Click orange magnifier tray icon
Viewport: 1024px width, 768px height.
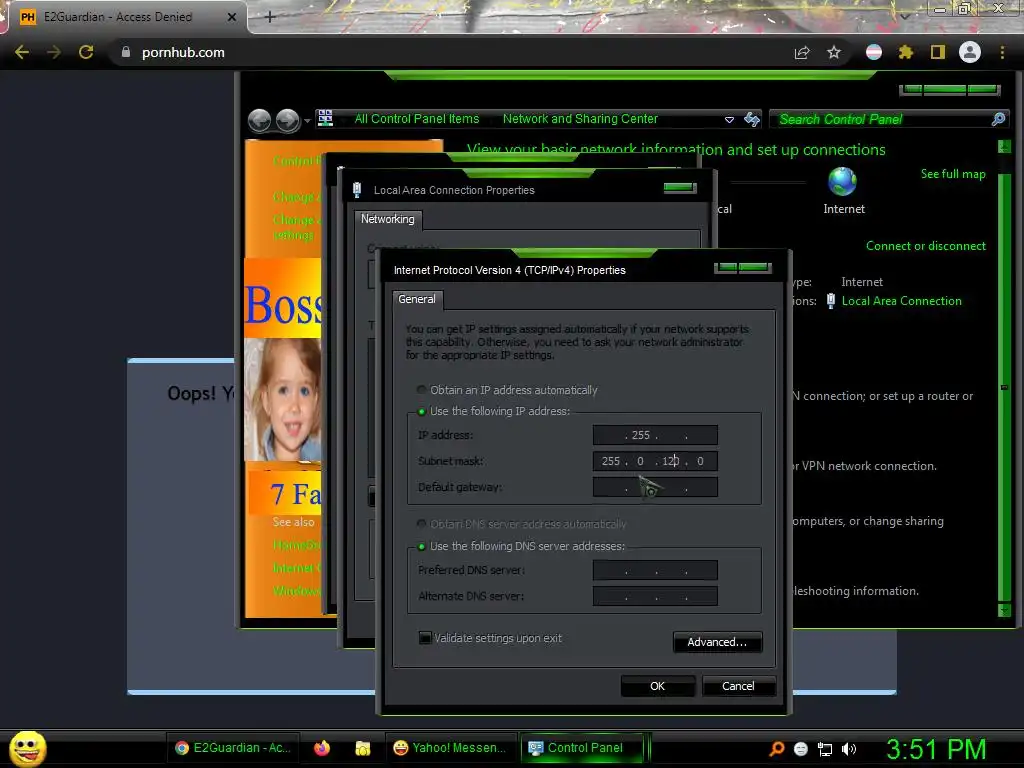(776, 748)
